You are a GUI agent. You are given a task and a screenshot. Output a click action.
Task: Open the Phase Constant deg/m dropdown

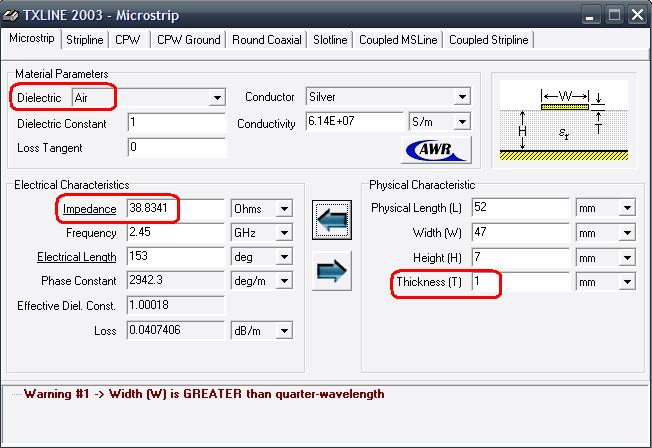coord(284,281)
